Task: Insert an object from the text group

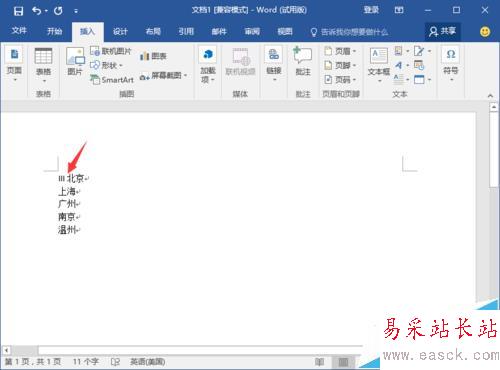Action: [x=422, y=80]
